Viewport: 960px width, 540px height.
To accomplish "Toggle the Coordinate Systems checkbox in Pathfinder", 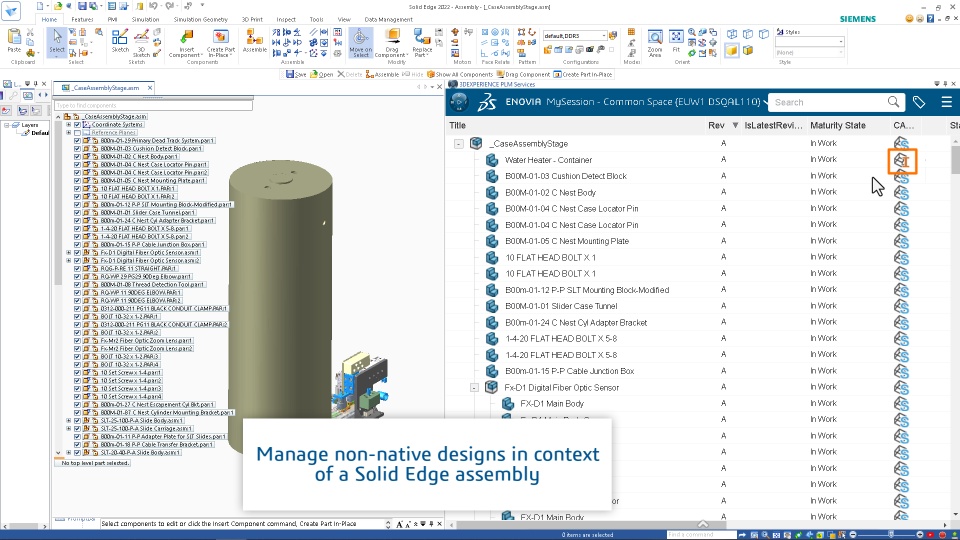I will click(77, 124).
